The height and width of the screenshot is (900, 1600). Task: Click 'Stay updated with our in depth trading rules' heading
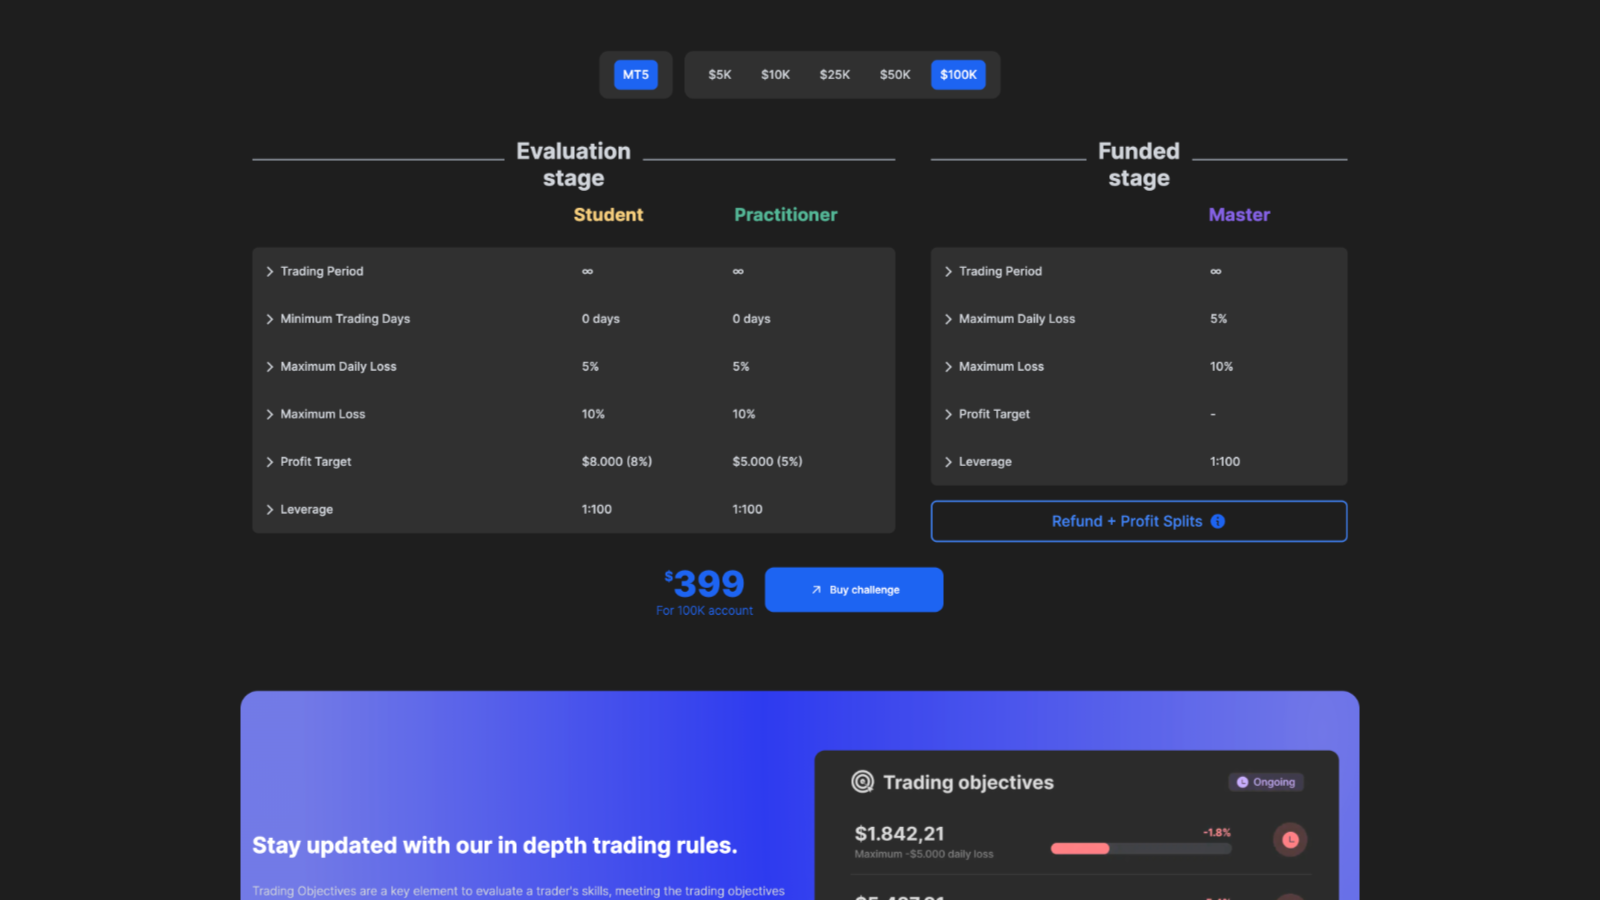[495, 845]
